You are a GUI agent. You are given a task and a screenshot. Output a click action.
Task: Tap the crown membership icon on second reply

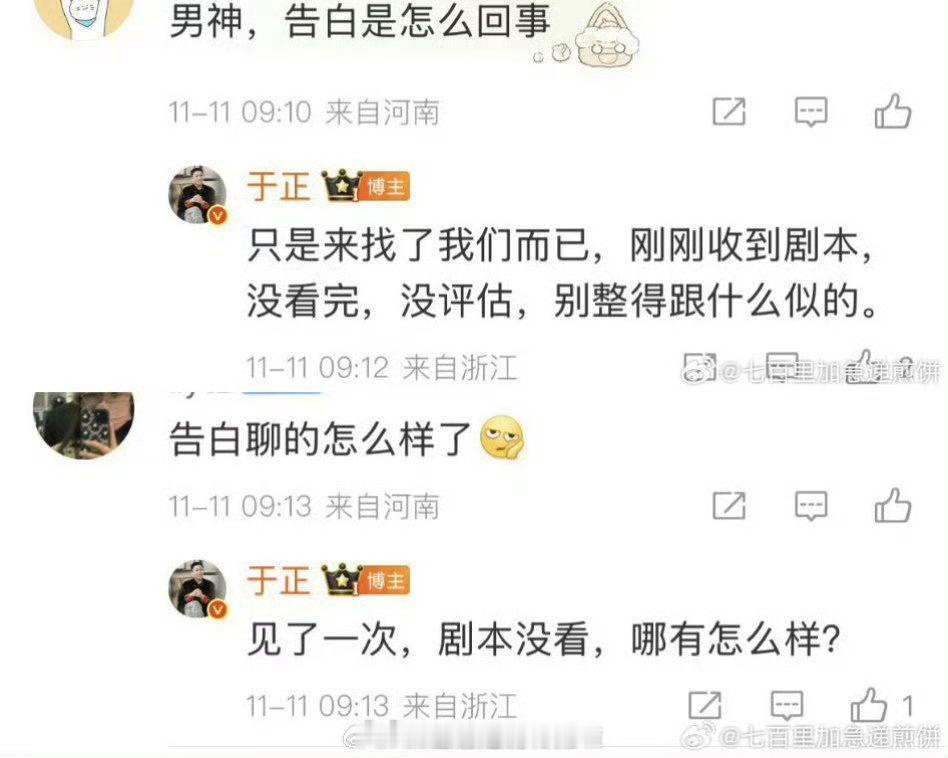(x=342, y=580)
